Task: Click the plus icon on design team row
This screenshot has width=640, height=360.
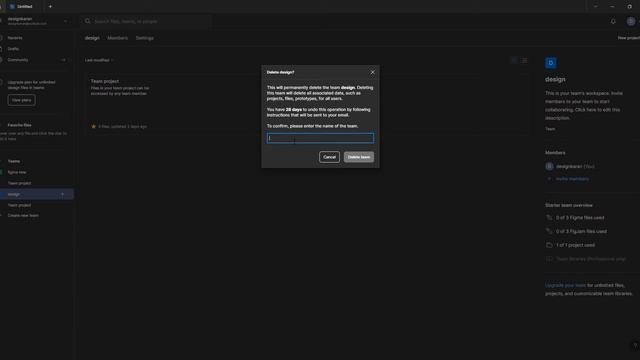Action: point(62,194)
